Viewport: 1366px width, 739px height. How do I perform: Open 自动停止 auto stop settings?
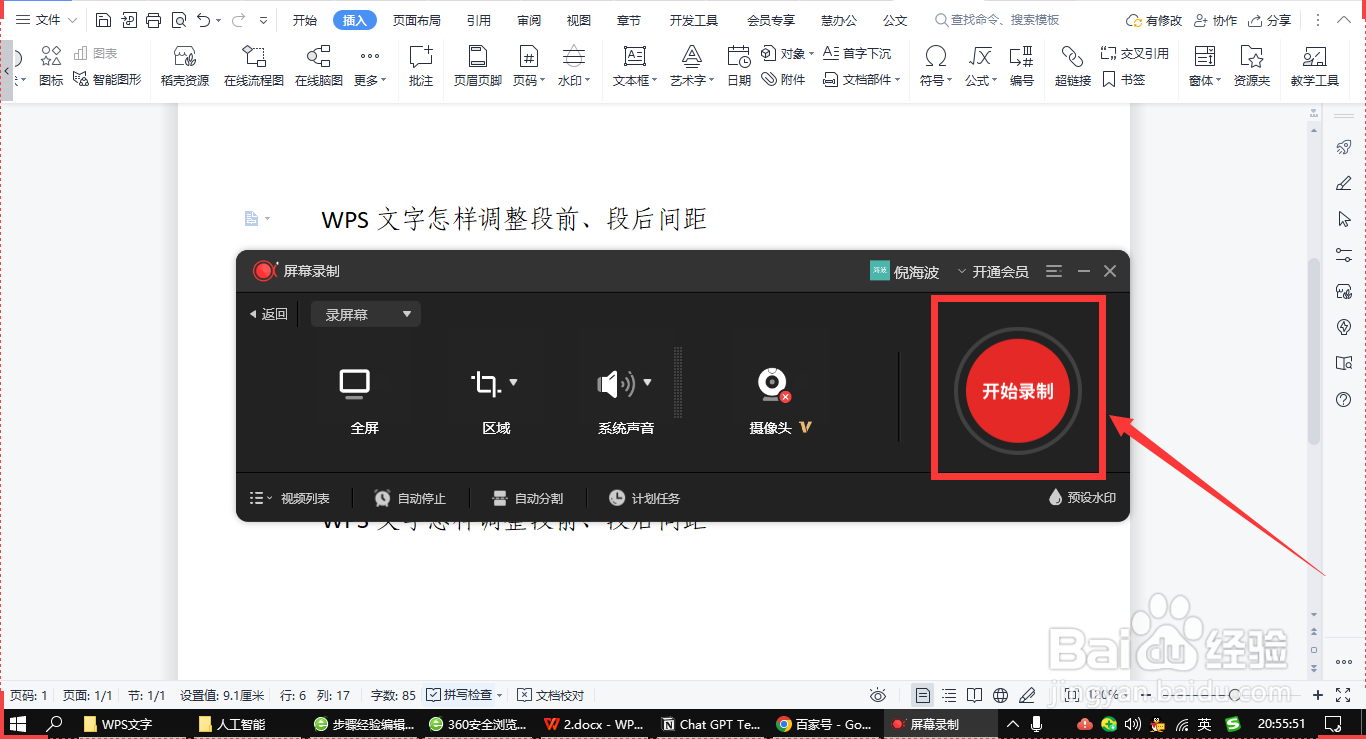(410, 498)
